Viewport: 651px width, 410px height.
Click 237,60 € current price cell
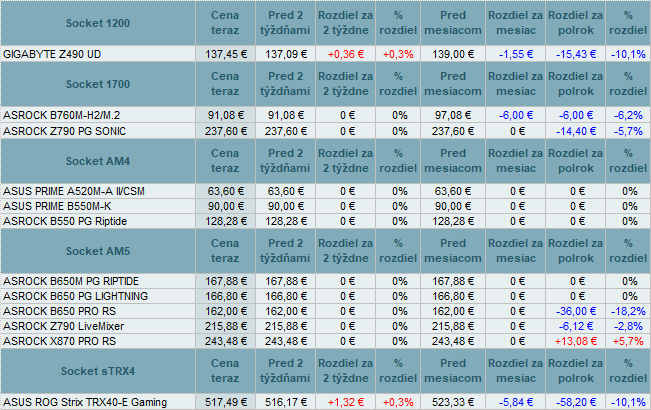225,131
